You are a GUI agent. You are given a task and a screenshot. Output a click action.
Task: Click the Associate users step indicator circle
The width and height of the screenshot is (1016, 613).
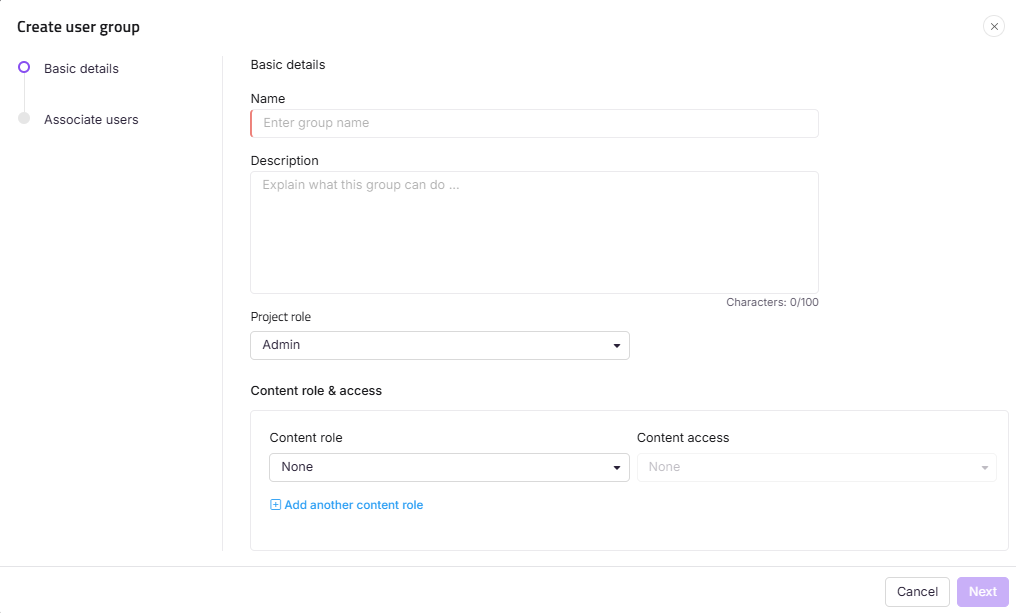23,119
